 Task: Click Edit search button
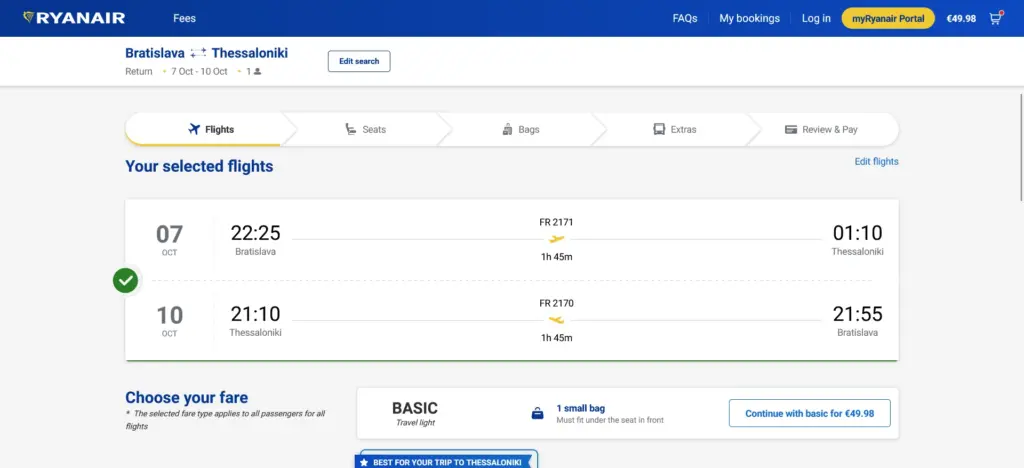pyautogui.click(x=359, y=61)
